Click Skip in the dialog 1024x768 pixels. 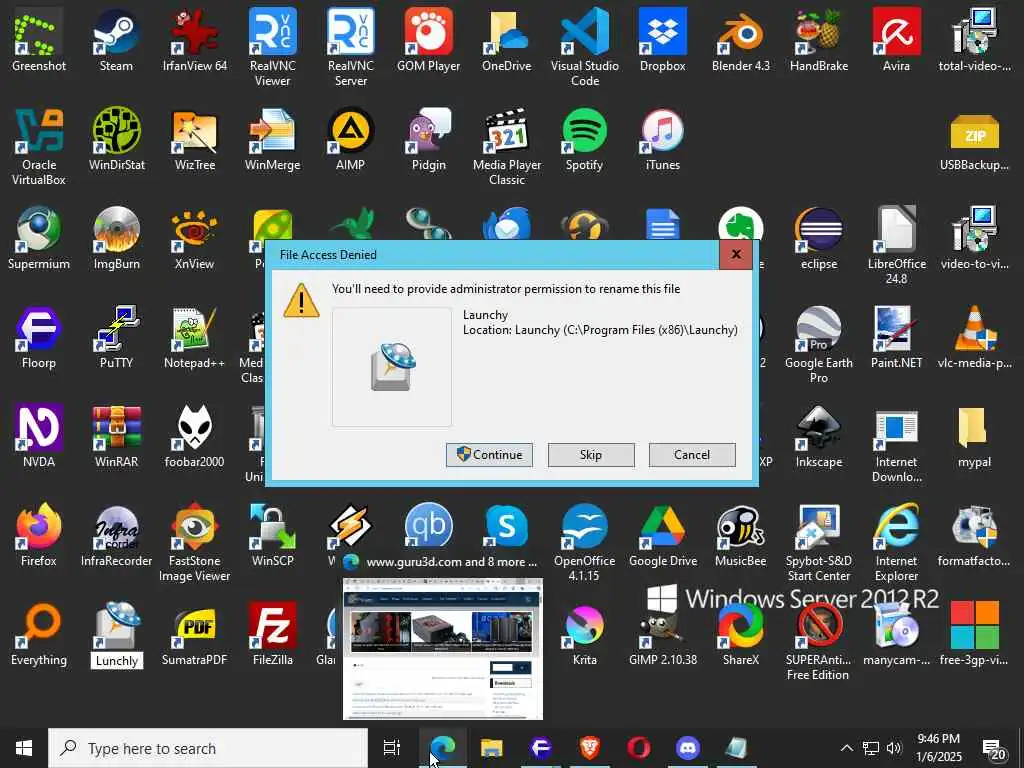point(590,455)
